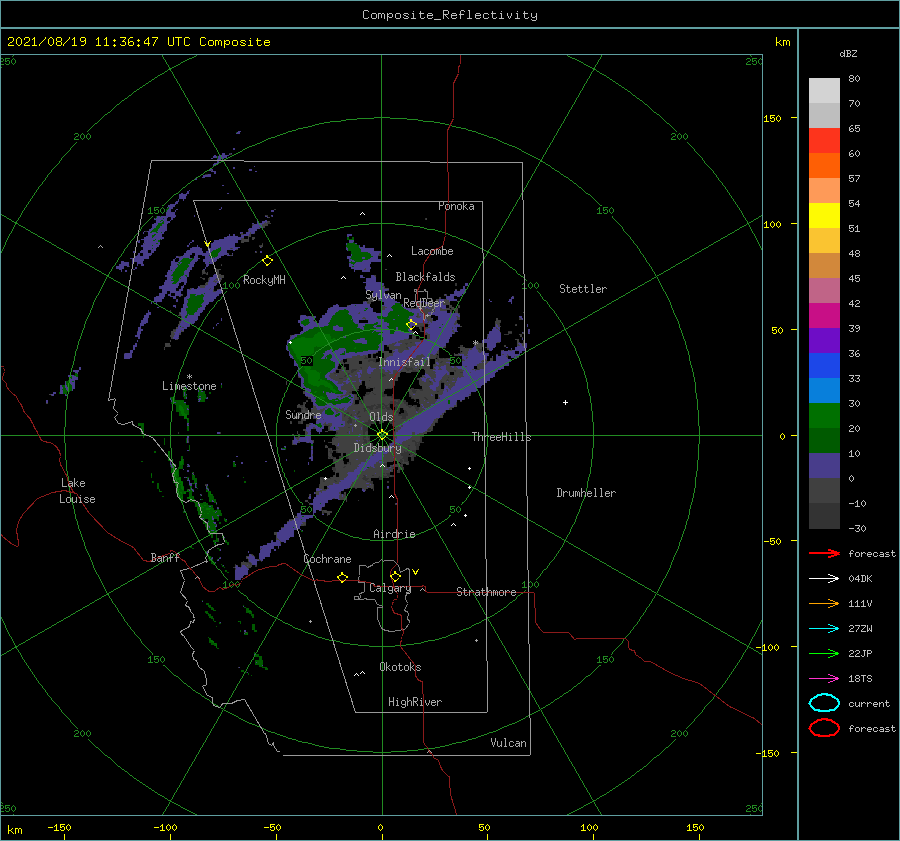Click the Lacombe town label
This screenshot has width=900, height=841.
pyautogui.click(x=432, y=251)
